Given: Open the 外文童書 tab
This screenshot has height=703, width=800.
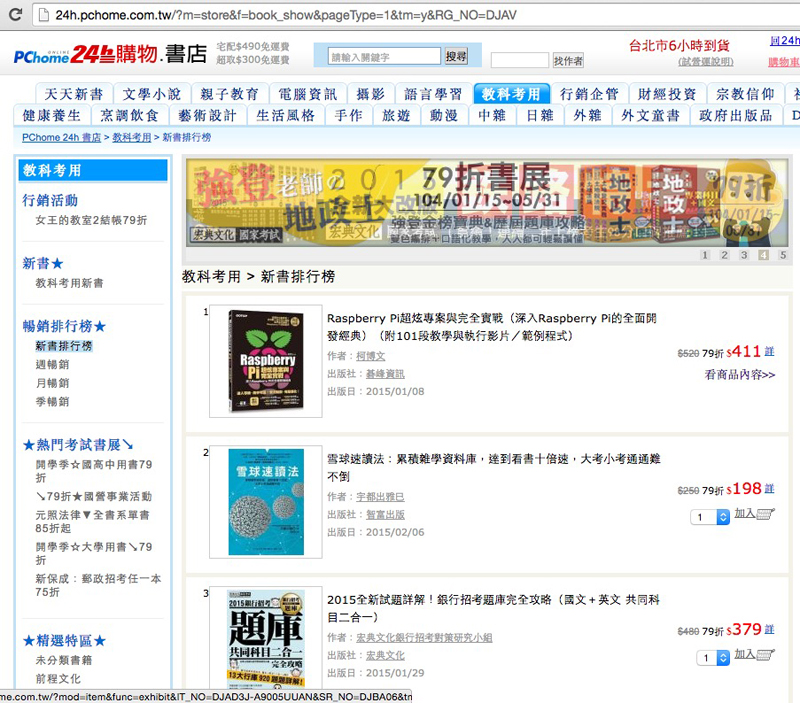Looking at the screenshot, I should (x=651, y=115).
